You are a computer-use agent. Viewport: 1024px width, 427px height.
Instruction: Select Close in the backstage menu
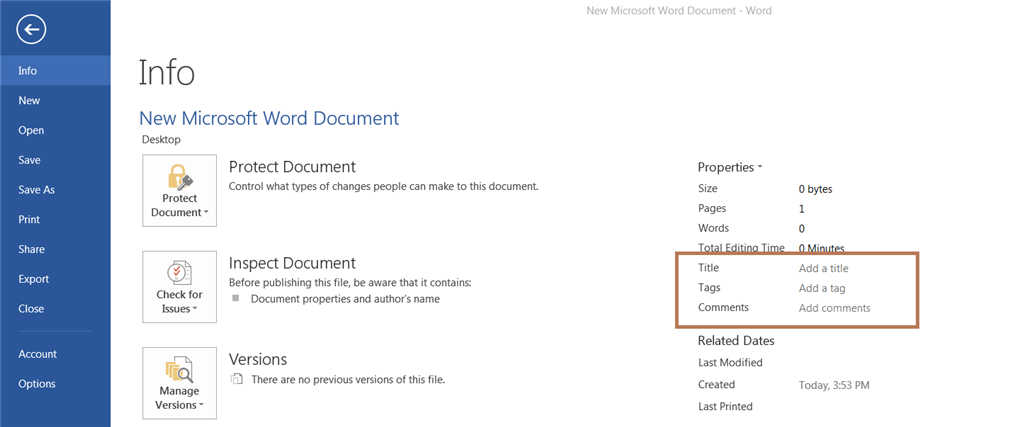(x=55, y=308)
